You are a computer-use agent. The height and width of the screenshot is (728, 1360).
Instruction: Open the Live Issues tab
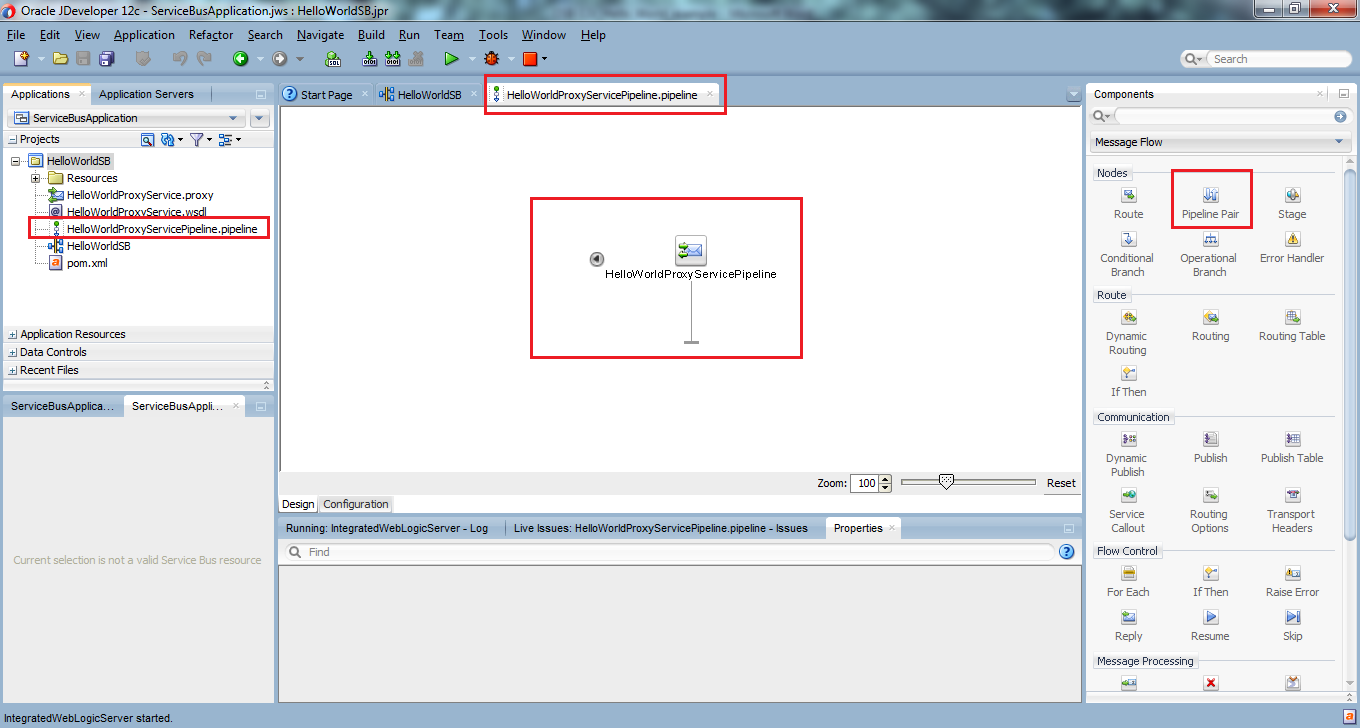point(660,528)
